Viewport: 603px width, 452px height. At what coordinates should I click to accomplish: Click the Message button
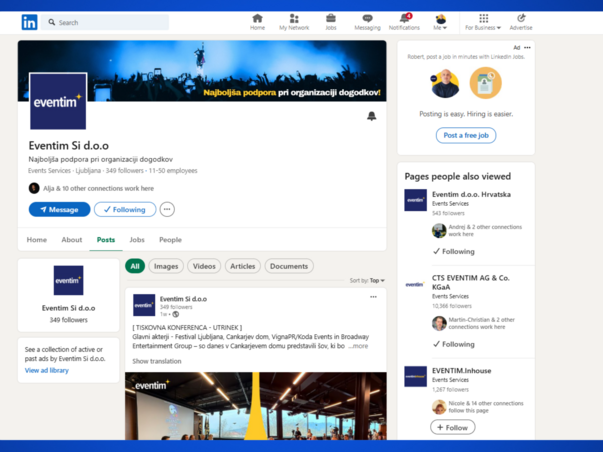60,209
